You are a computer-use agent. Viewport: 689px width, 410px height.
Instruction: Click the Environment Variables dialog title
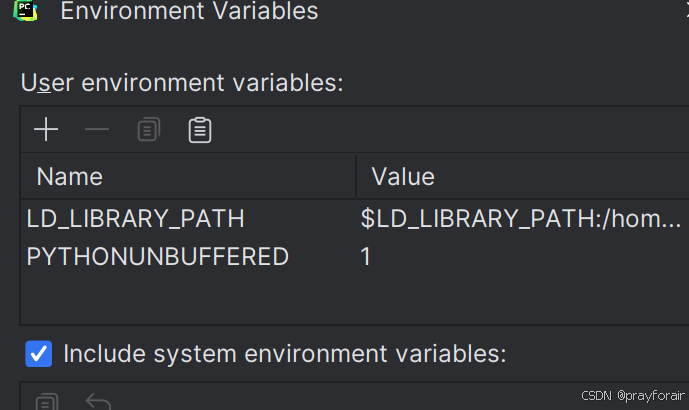tap(190, 12)
